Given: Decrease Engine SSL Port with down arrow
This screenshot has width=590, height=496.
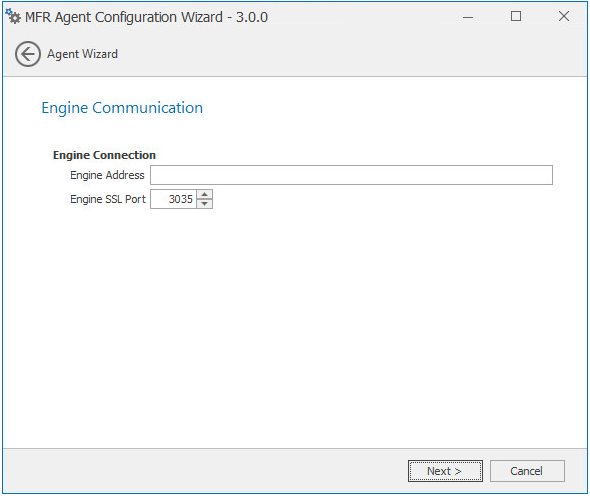Looking at the screenshot, I should pyautogui.click(x=204, y=204).
